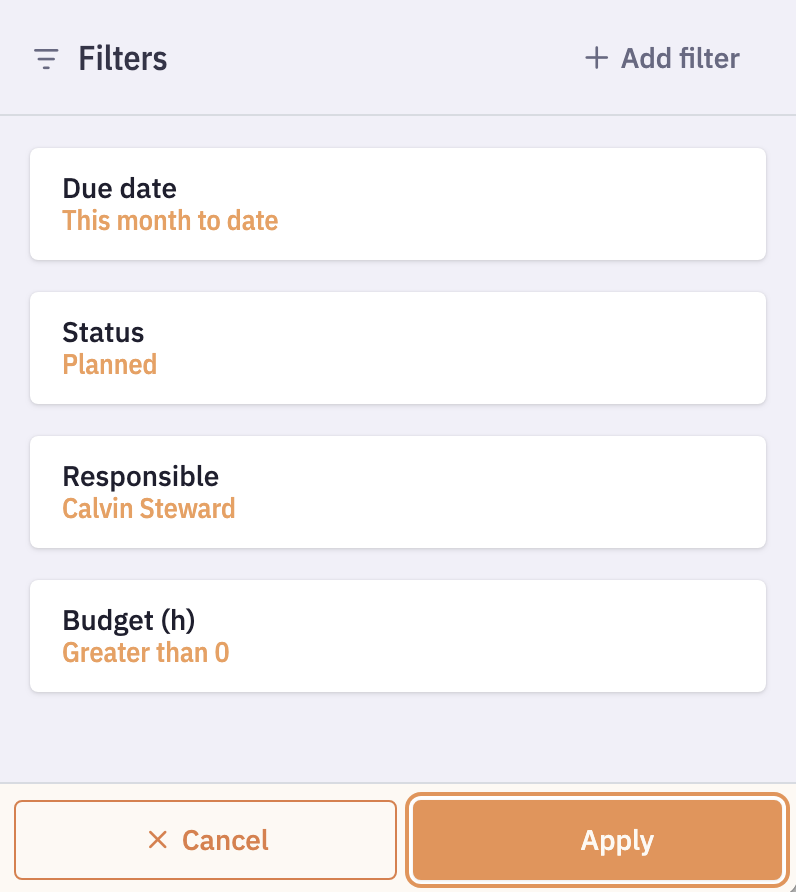Screen dimensions: 796x892
Task: Edit the 'Greater than 0' budget condition
Action: [146, 653]
